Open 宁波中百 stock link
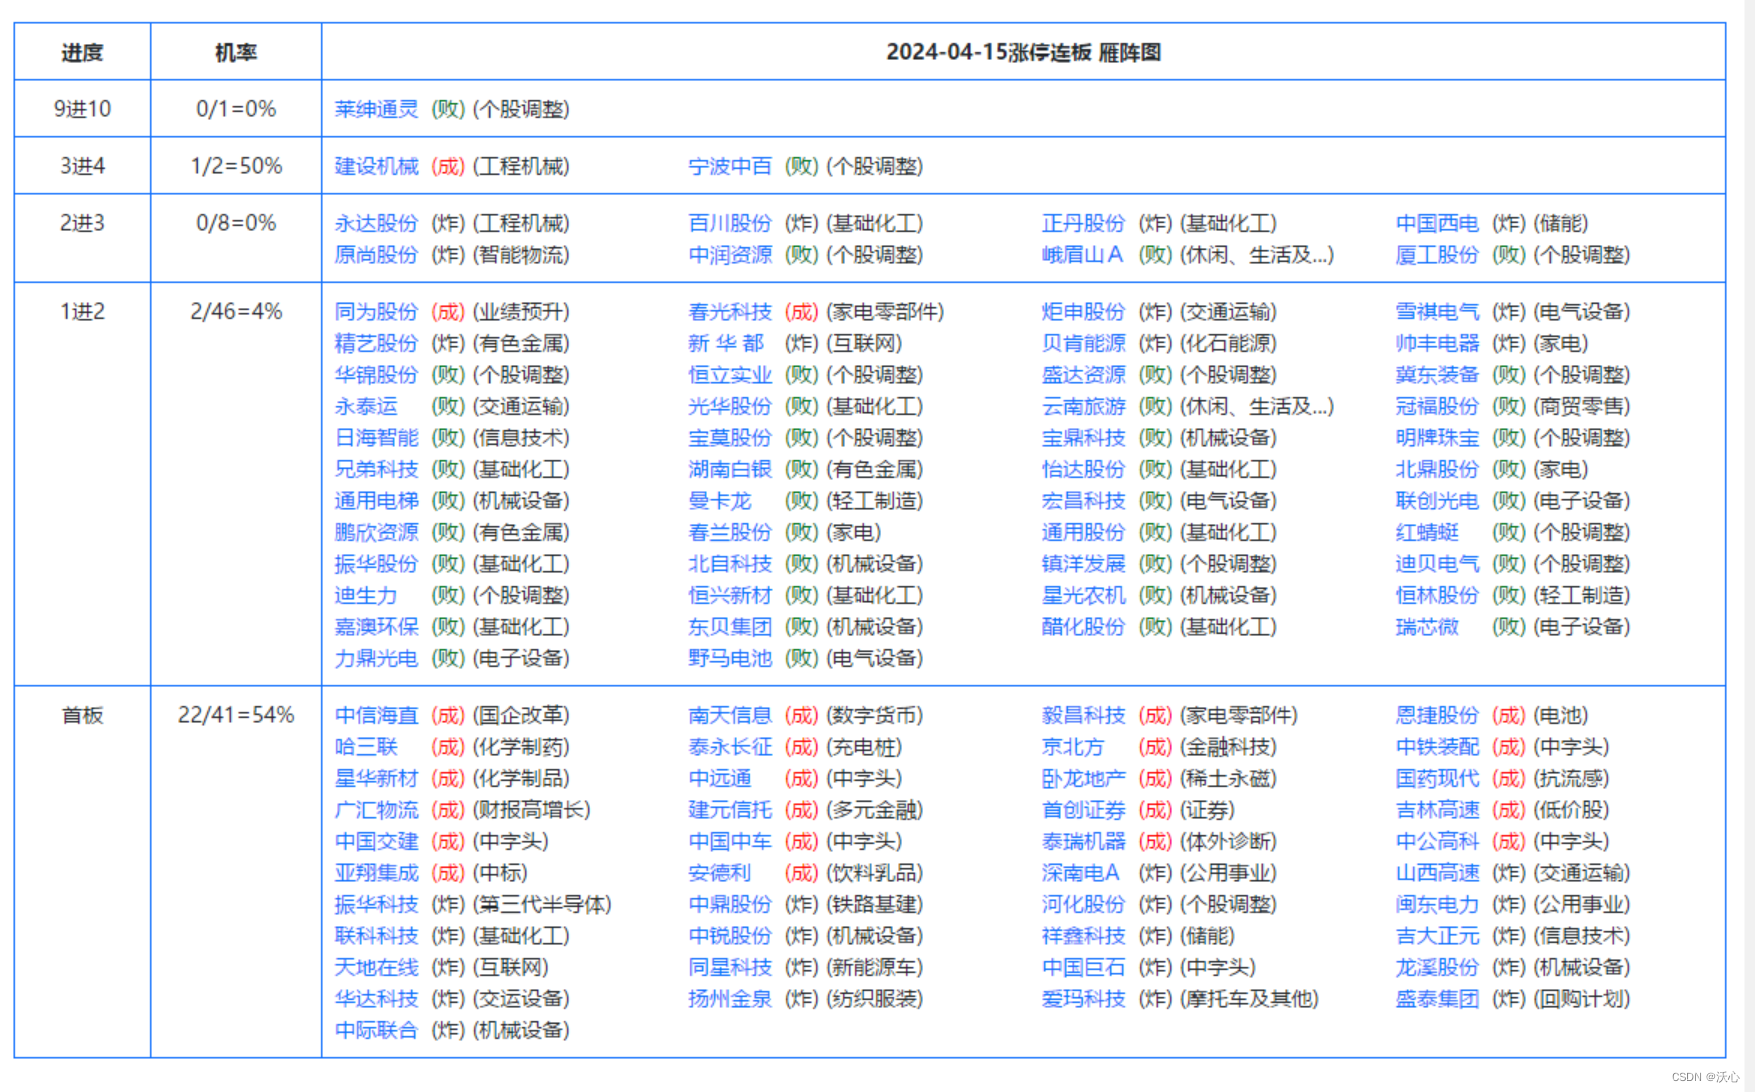The width and height of the screenshot is (1755, 1092). [730, 166]
